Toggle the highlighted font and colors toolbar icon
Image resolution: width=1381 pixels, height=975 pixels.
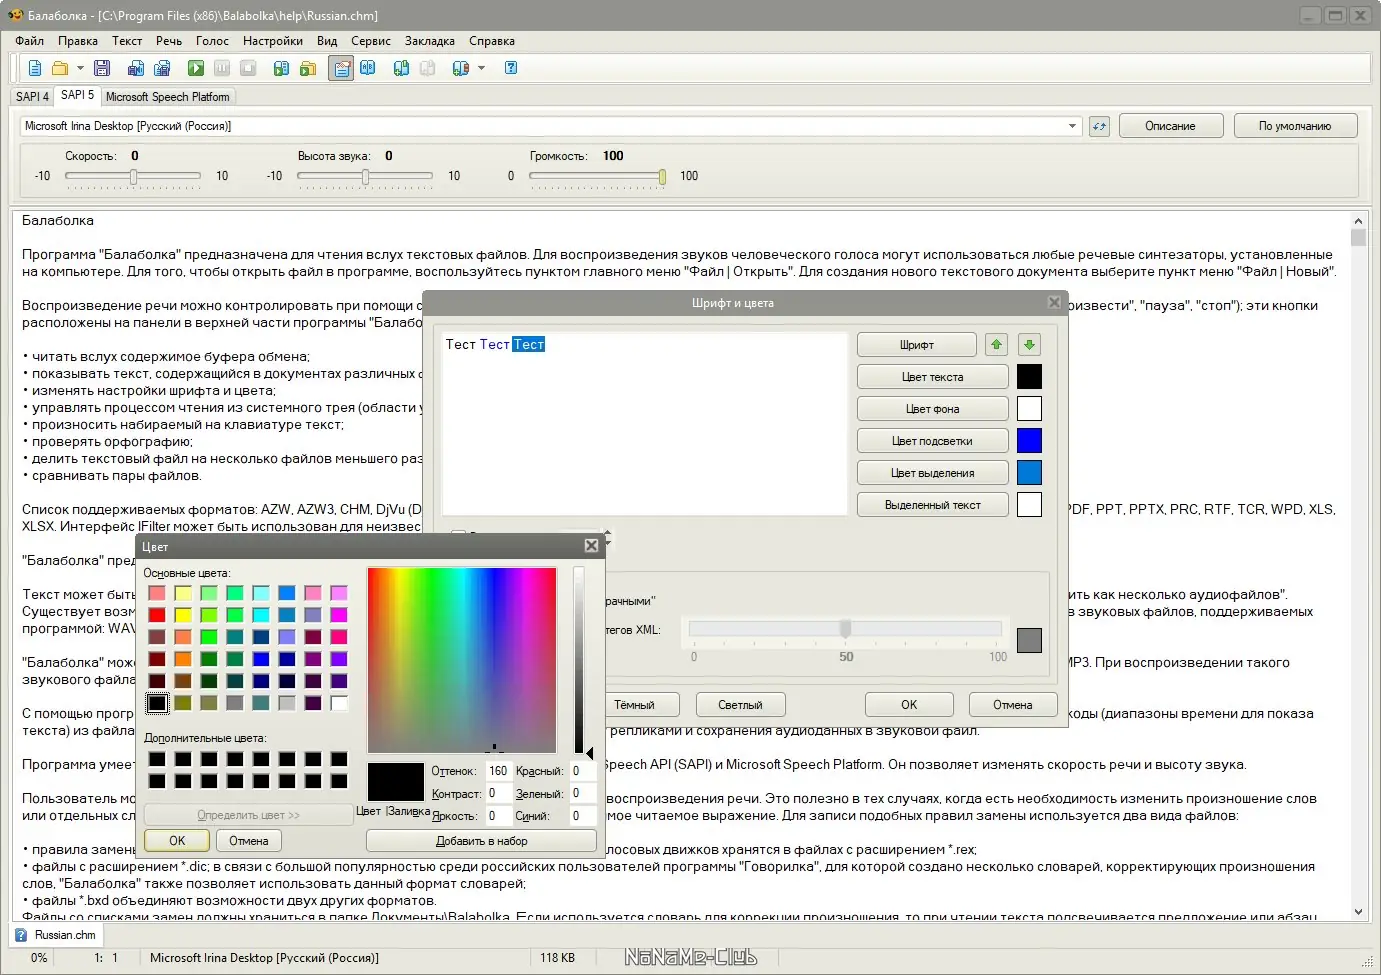click(341, 68)
